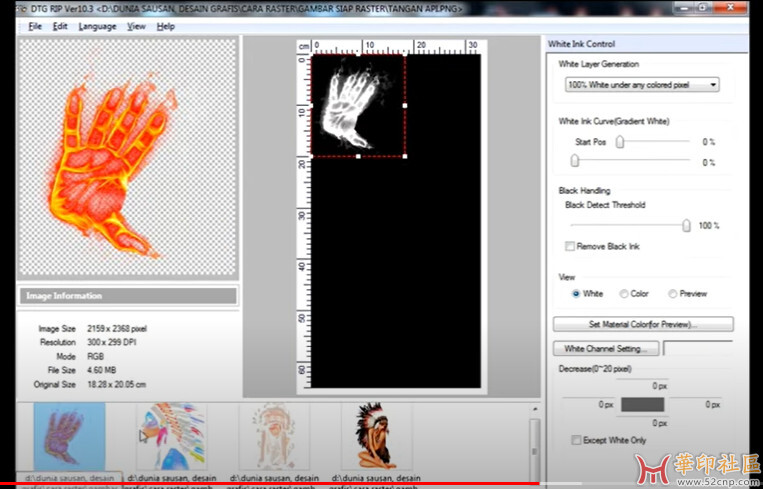Image resolution: width=763 pixels, height=489 pixels.
Task: Click the File Size value 4.60 MB
Action: pos(101,370)
